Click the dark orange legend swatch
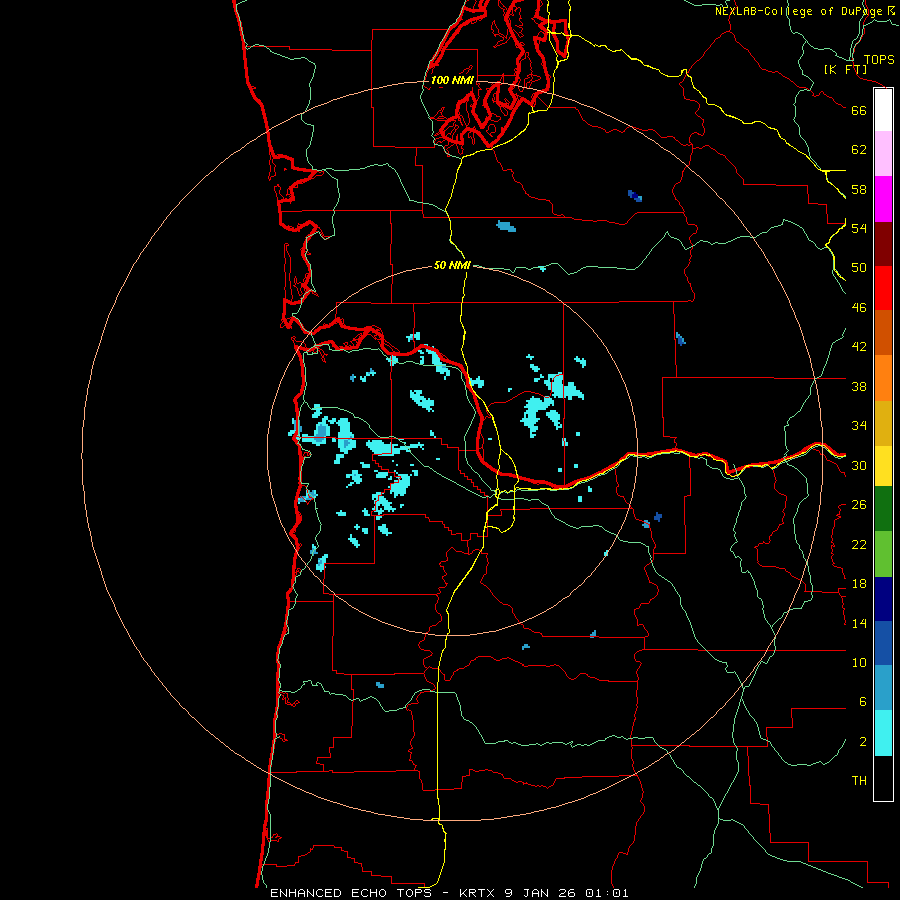 (883, 332)
